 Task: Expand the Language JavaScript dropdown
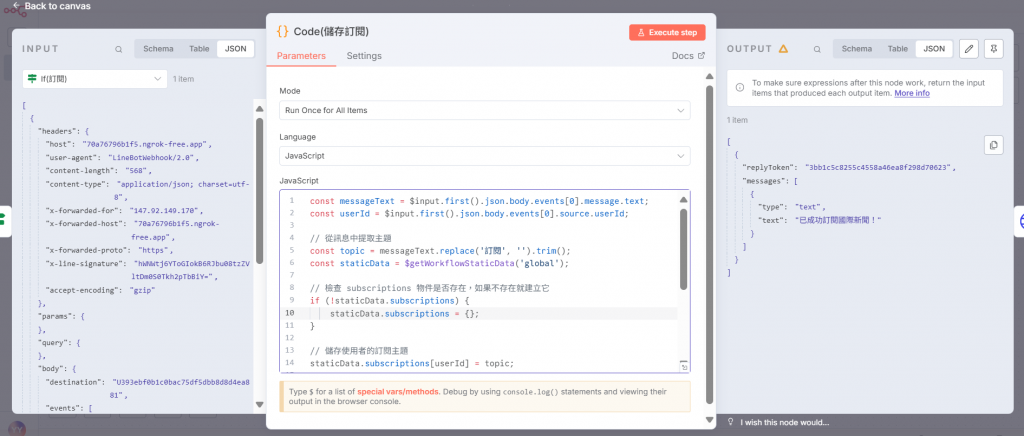click(485, 156)
